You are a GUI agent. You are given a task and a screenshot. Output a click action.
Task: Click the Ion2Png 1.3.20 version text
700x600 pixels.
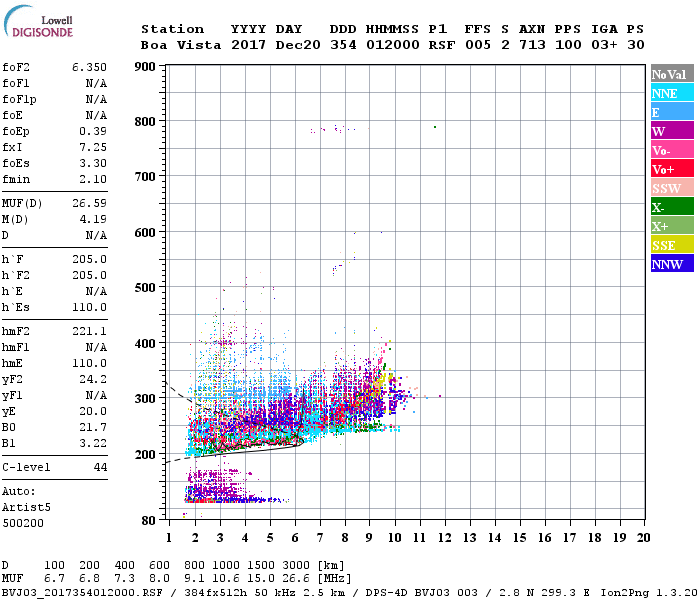pyautogui.click(x=650, y=592)
